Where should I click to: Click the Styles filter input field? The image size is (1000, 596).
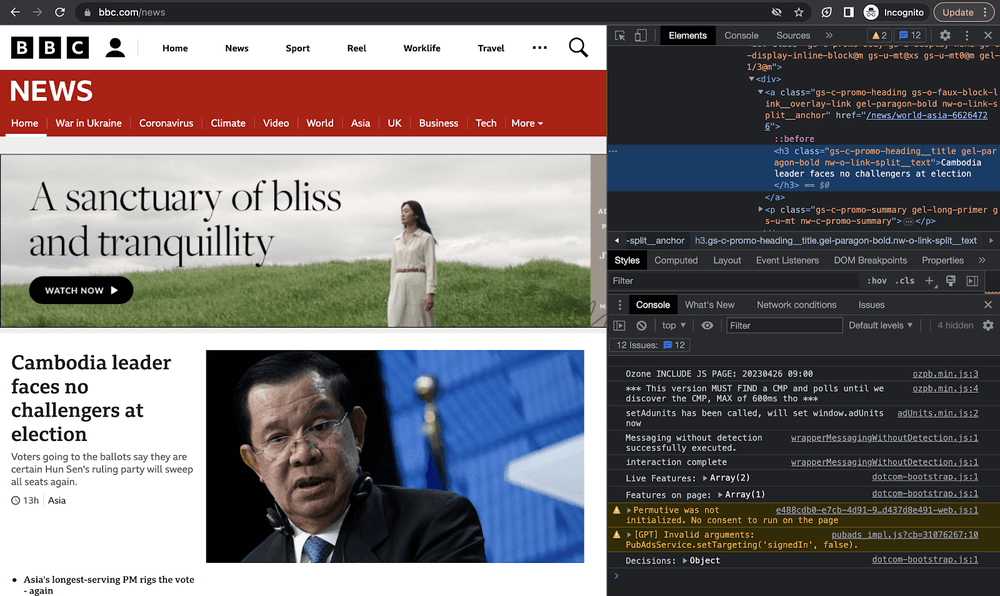click(733, 280)
